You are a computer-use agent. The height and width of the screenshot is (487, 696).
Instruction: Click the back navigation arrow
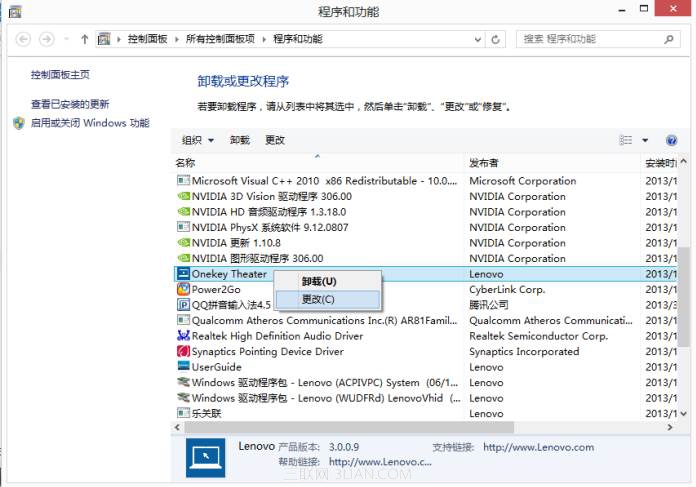22,39
